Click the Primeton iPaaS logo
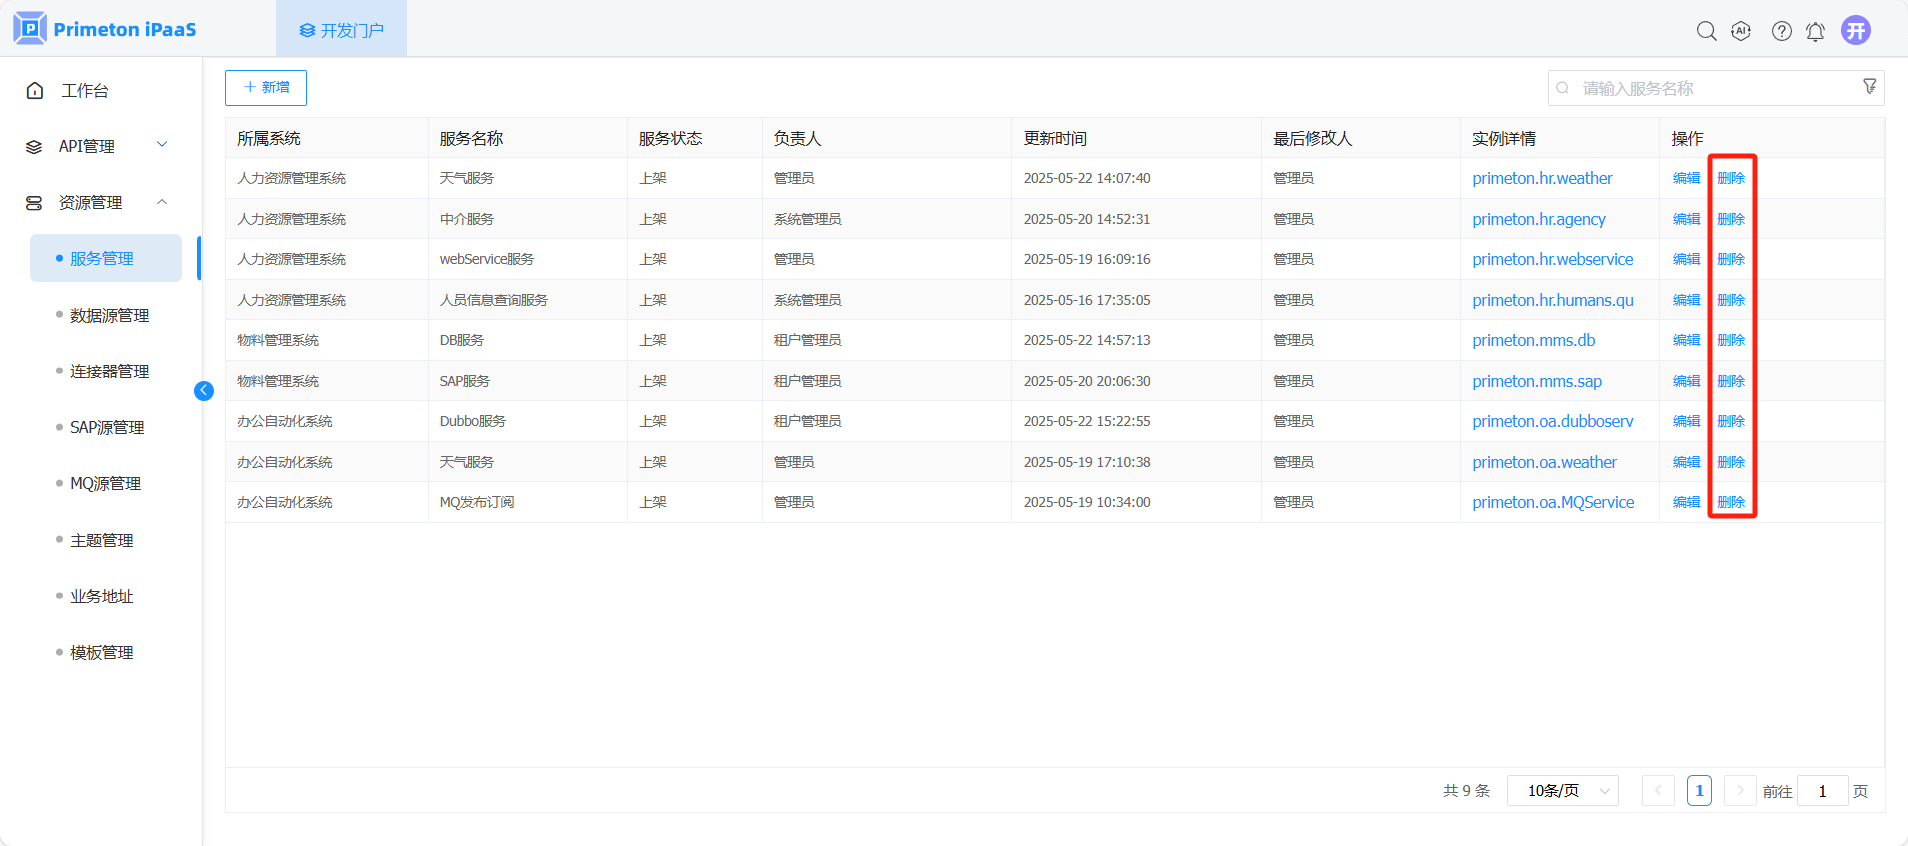Viewport: 1908px width, 846px height. pyautogui.click(x=105, y=29)
